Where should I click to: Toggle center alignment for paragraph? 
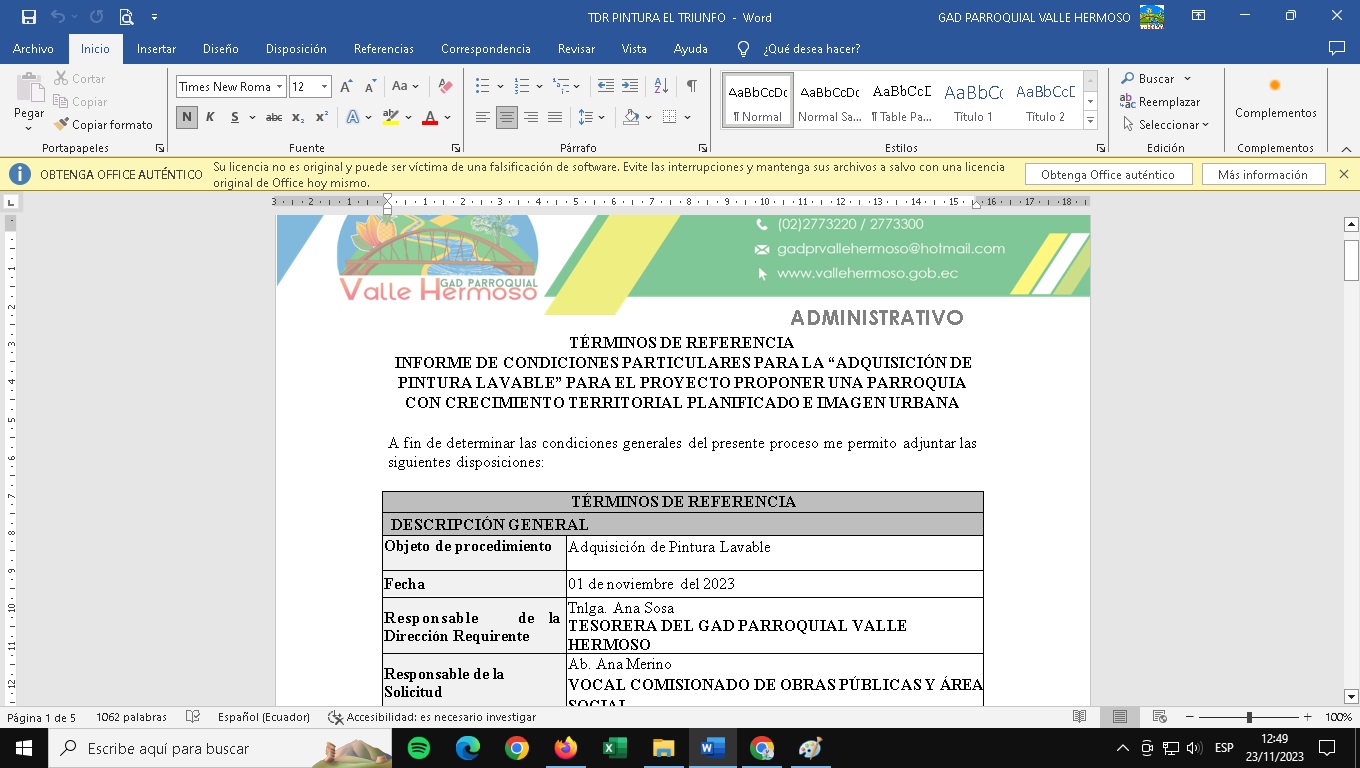tap(507, 117)
